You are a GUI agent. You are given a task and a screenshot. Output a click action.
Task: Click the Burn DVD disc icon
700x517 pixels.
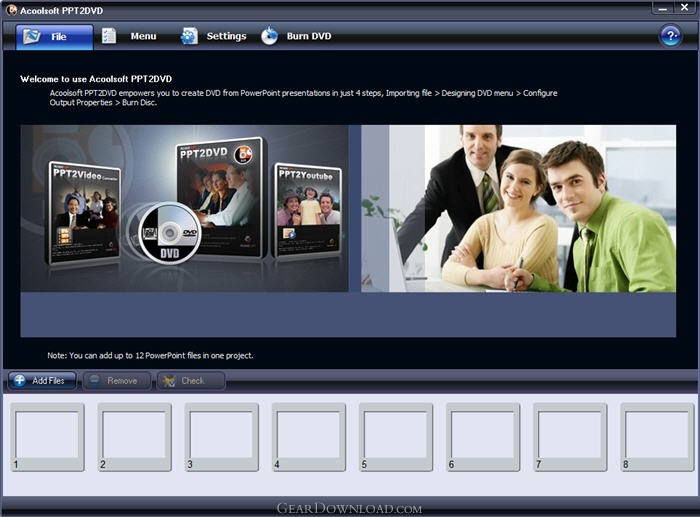pyautogui.click(x=269, y=36)
